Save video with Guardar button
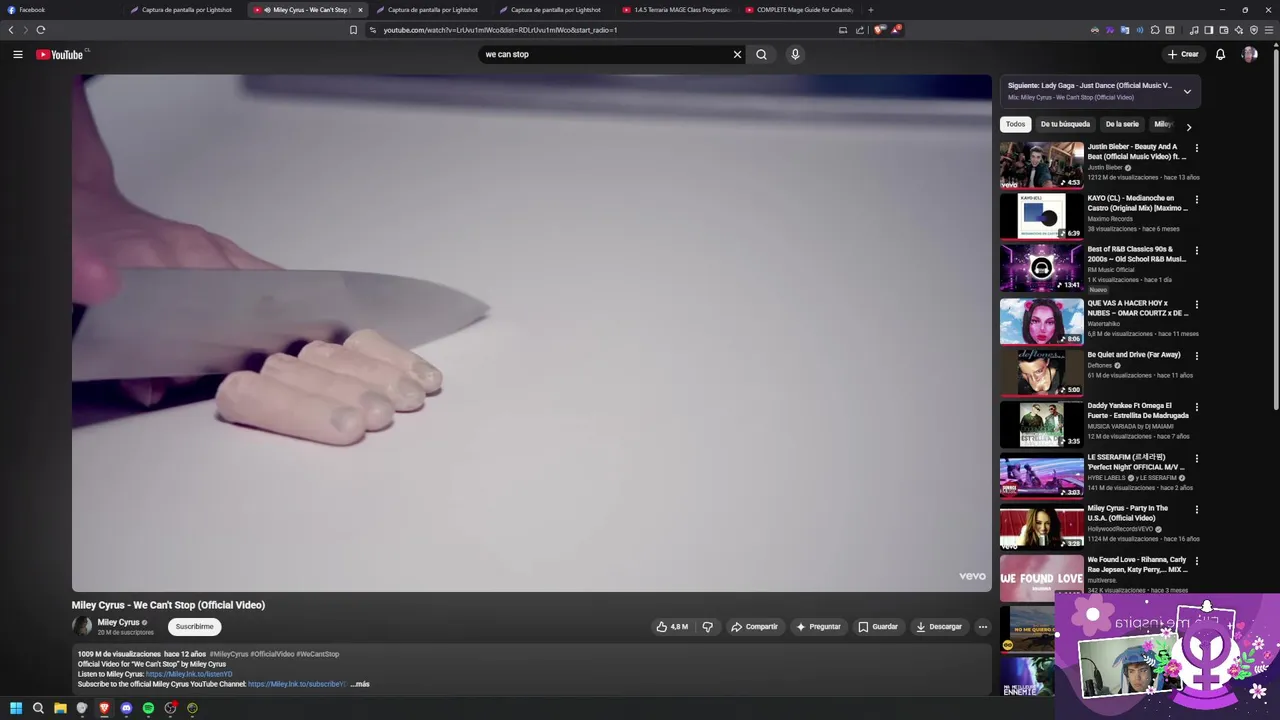The height and width of the screenshot is (720, 1280). pyautogui.click(x=878, y=627)
